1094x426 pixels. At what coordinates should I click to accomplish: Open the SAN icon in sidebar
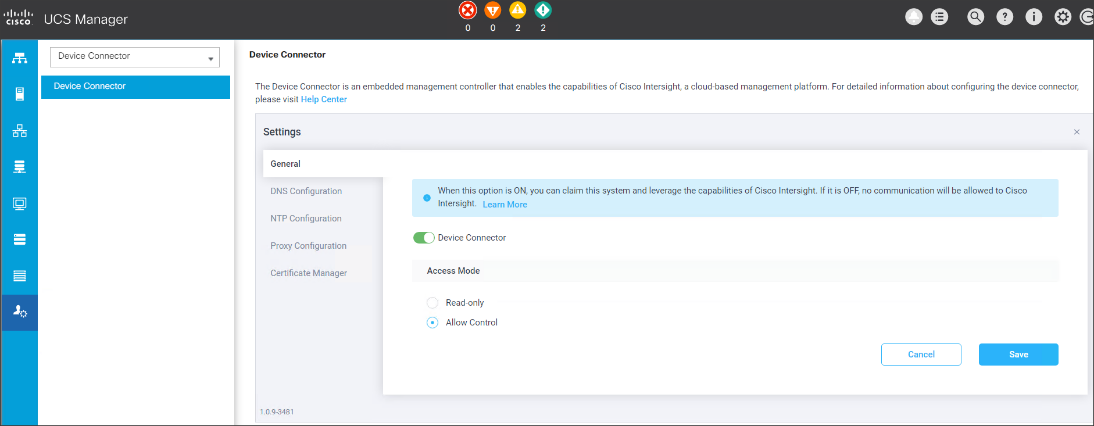pyautogui.click(x=20, y=167)
